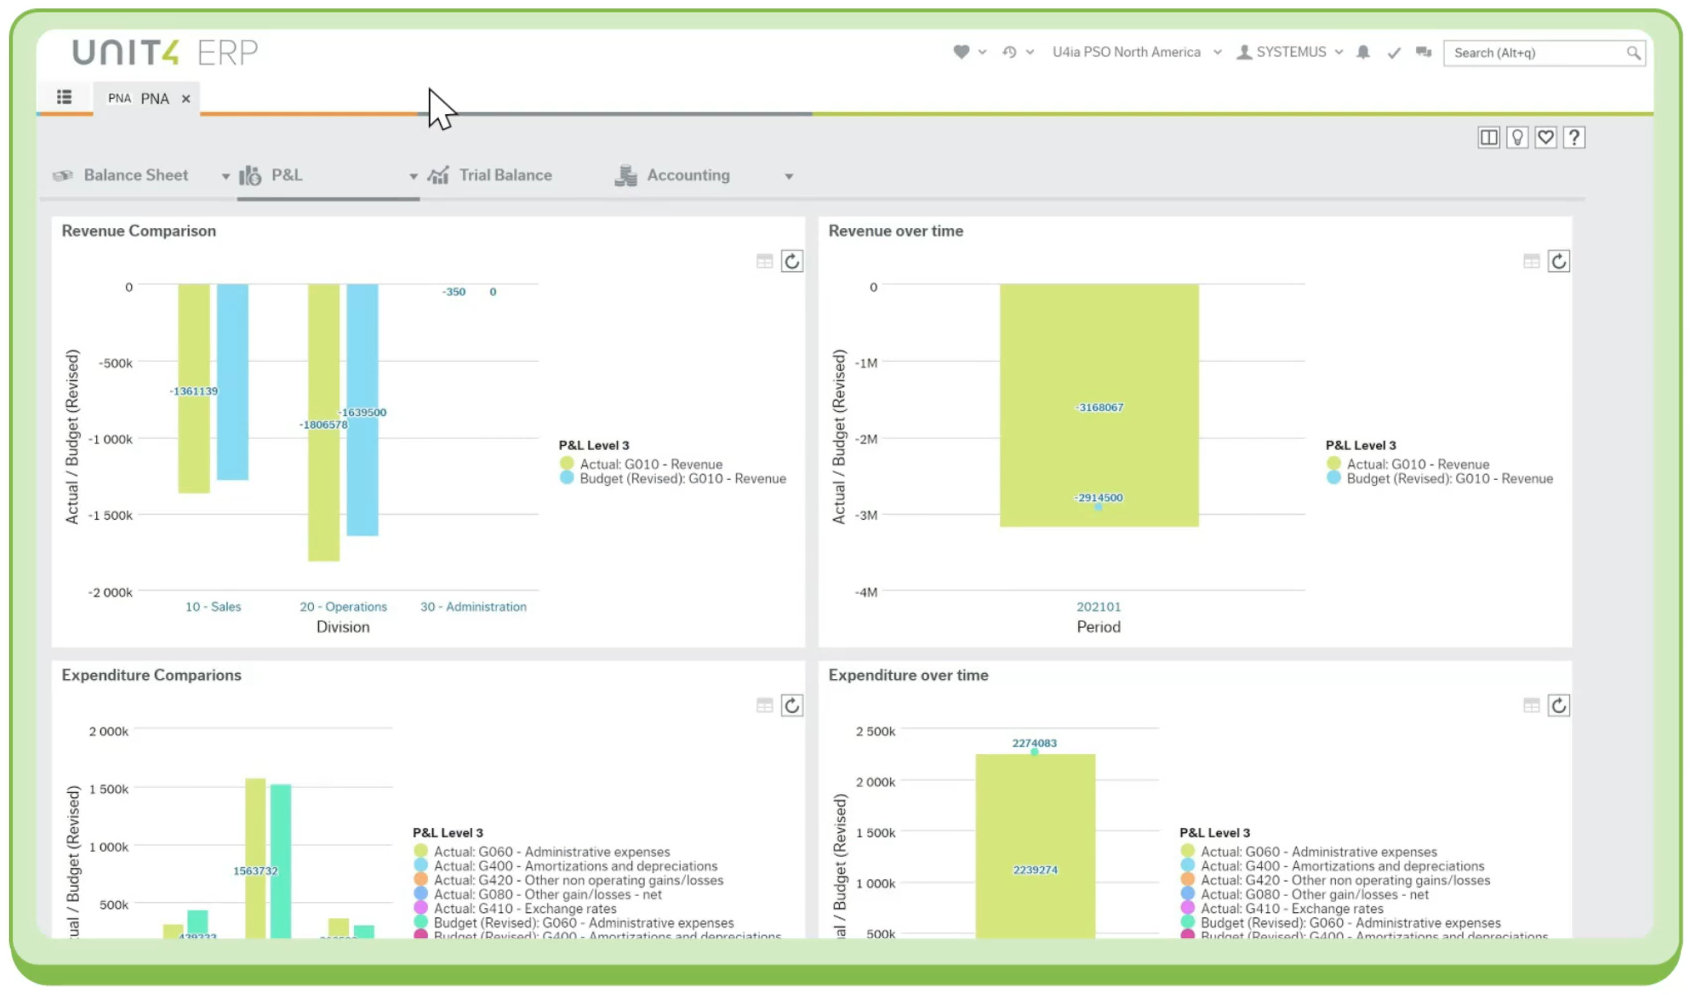Select the Balance Sheet tab
This screenshot has height=995, width=1696.
pos(135,175)
